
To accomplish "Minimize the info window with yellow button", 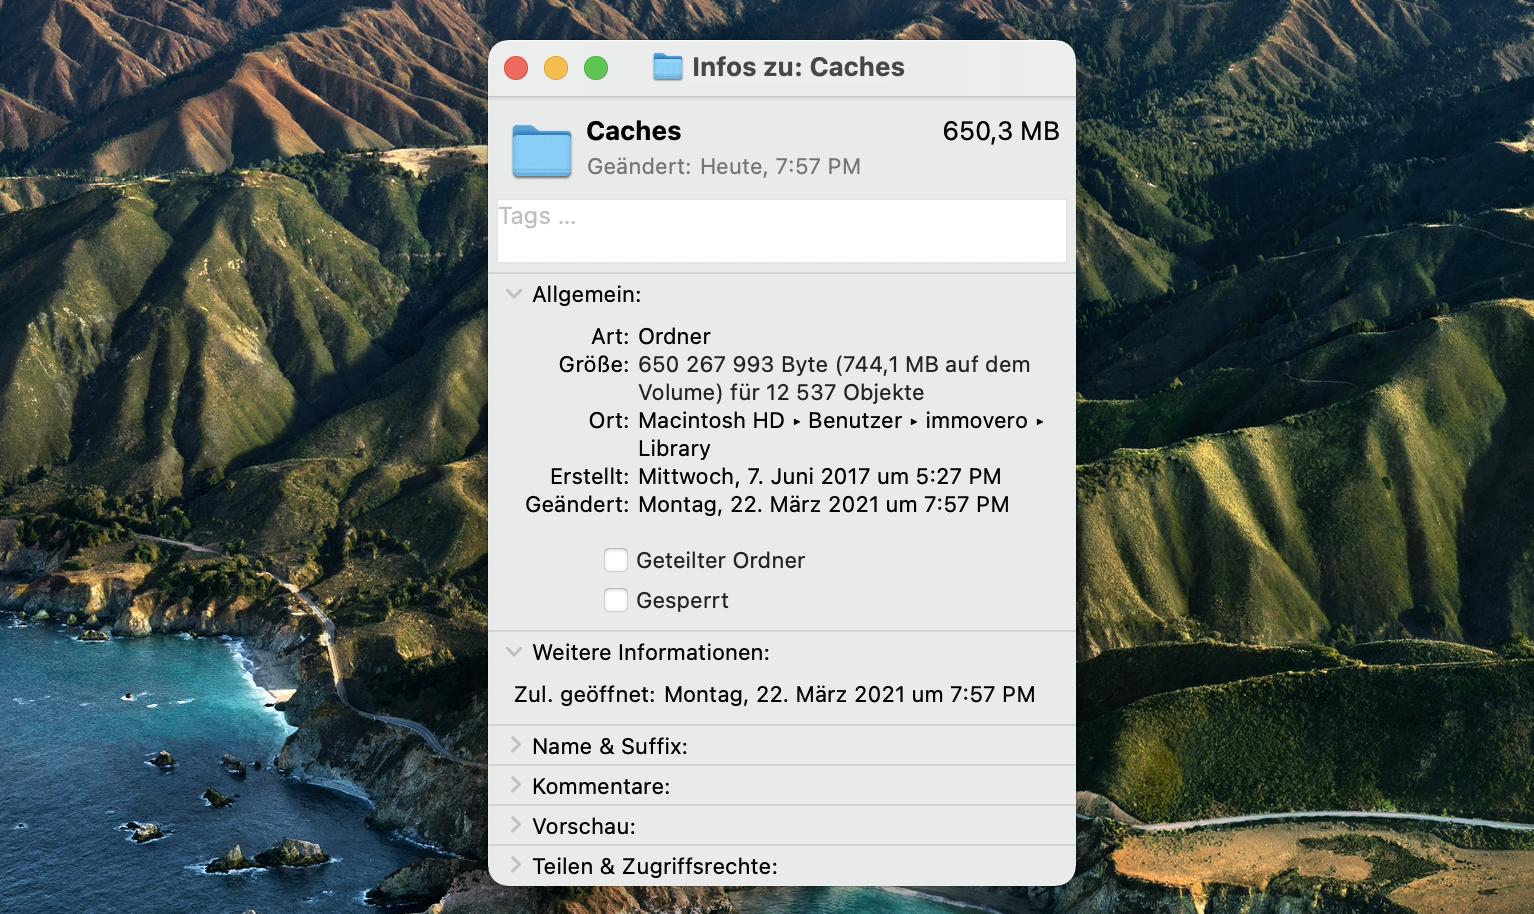I will click(556, 68).
